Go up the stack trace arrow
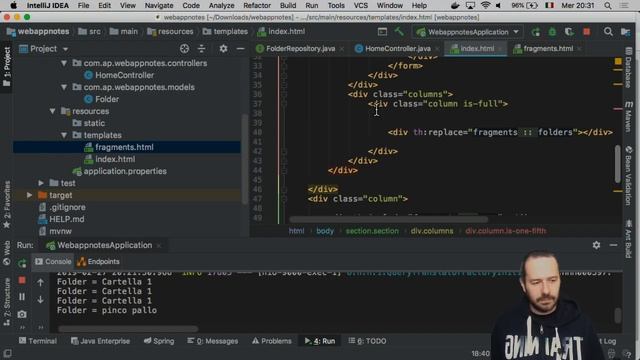This screenshot has width=640, height=360. 40,282
